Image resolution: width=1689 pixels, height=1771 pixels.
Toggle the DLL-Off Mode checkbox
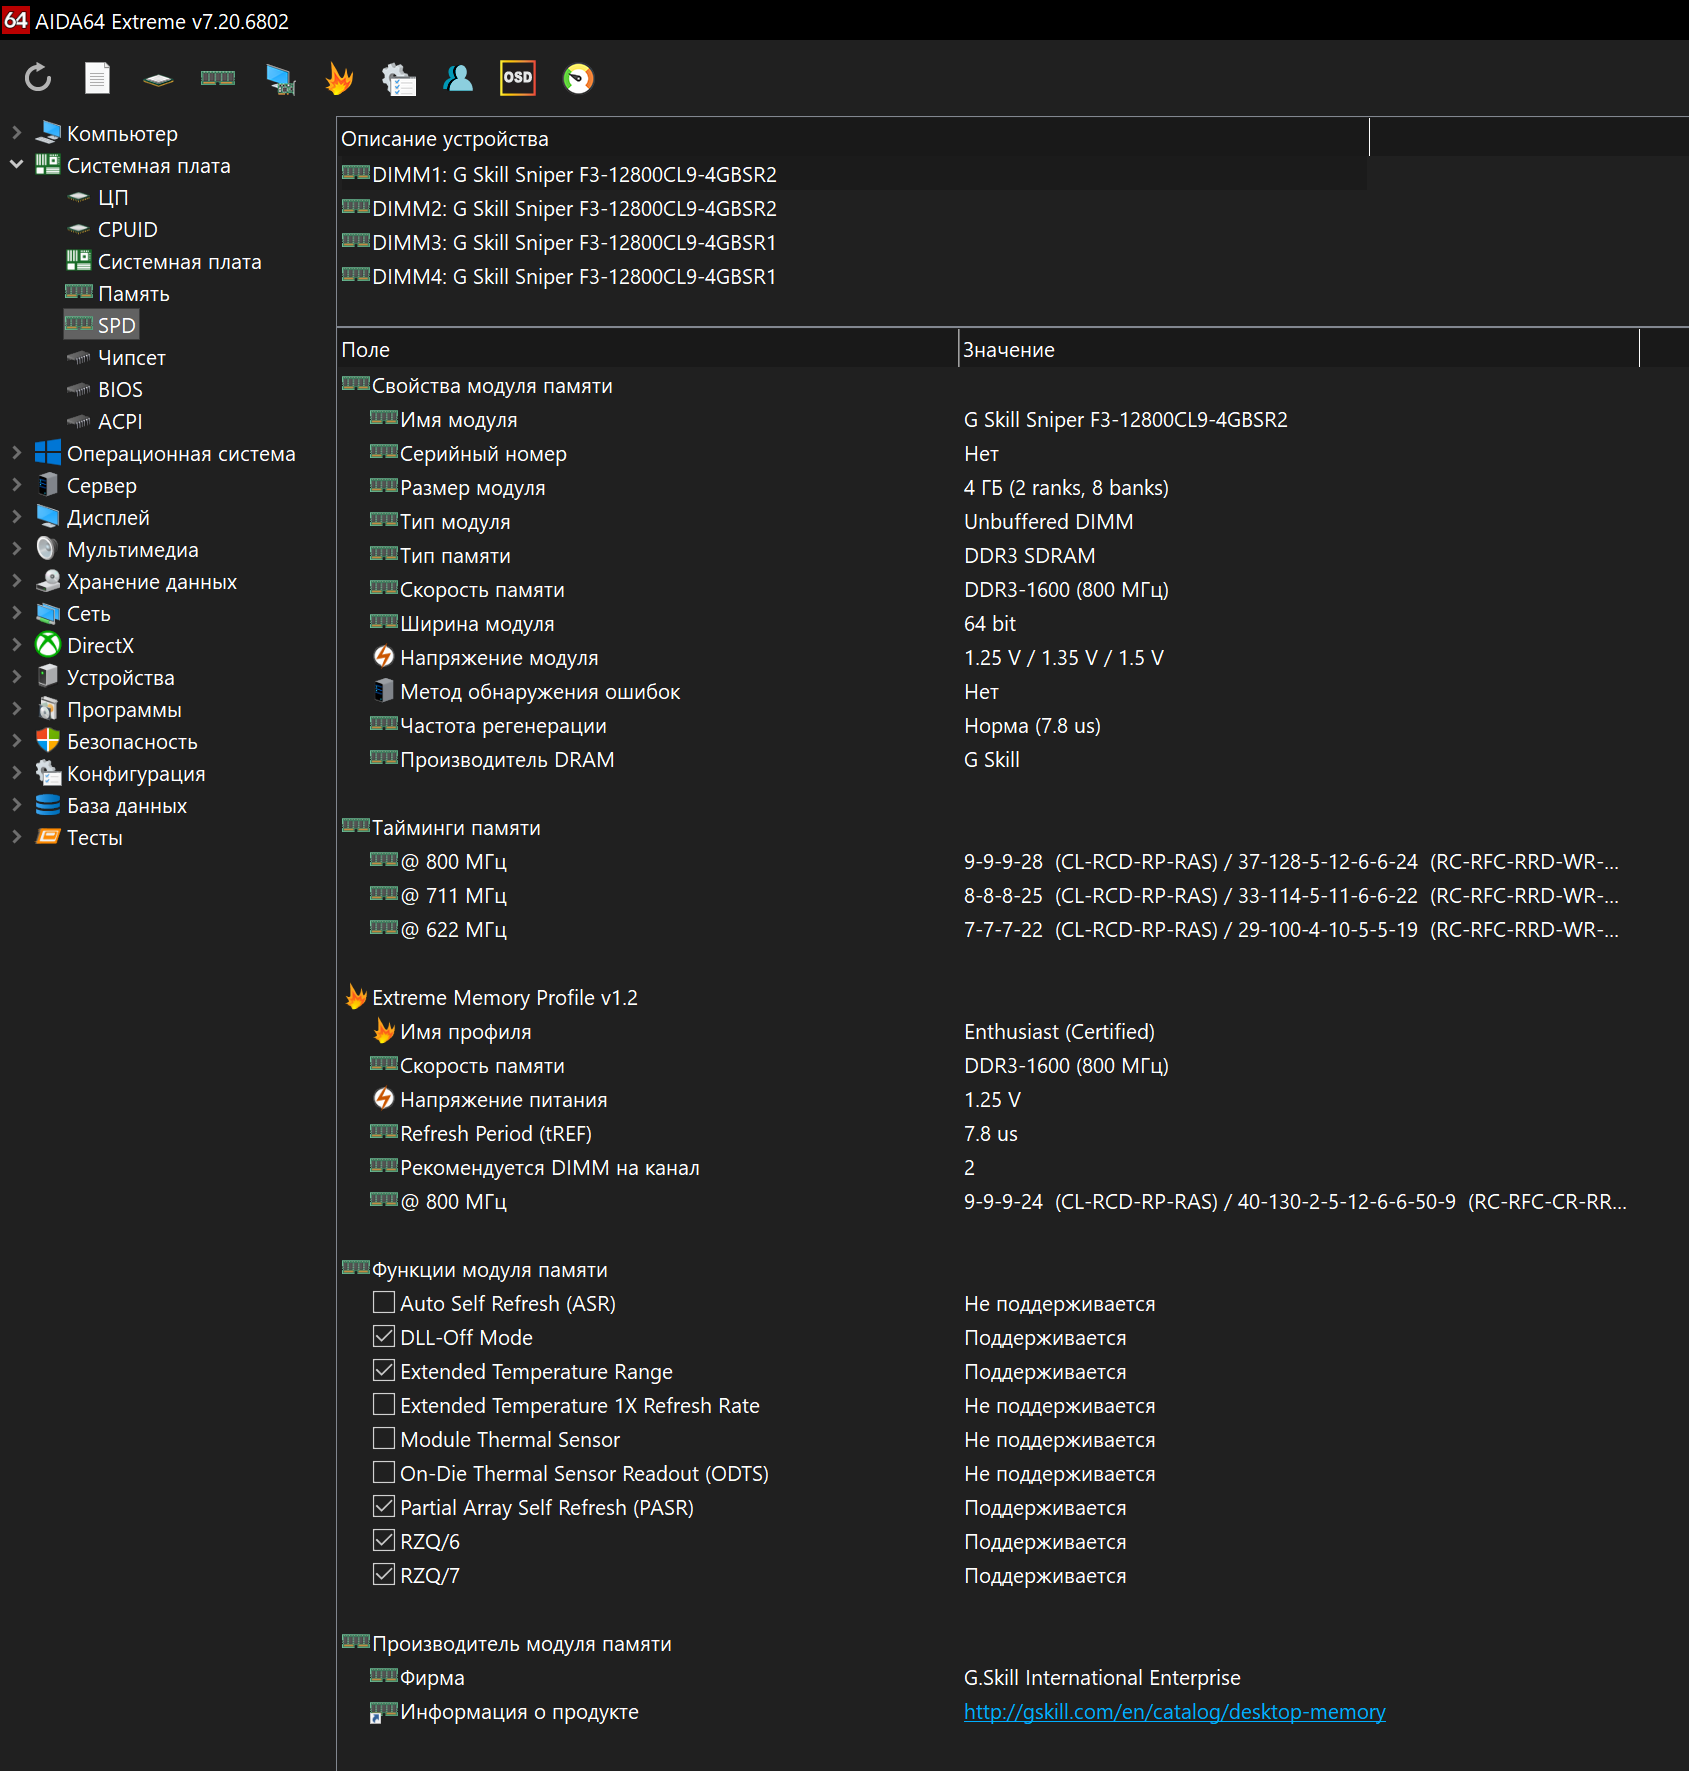pyautogui.click(x=384, y=1337)
